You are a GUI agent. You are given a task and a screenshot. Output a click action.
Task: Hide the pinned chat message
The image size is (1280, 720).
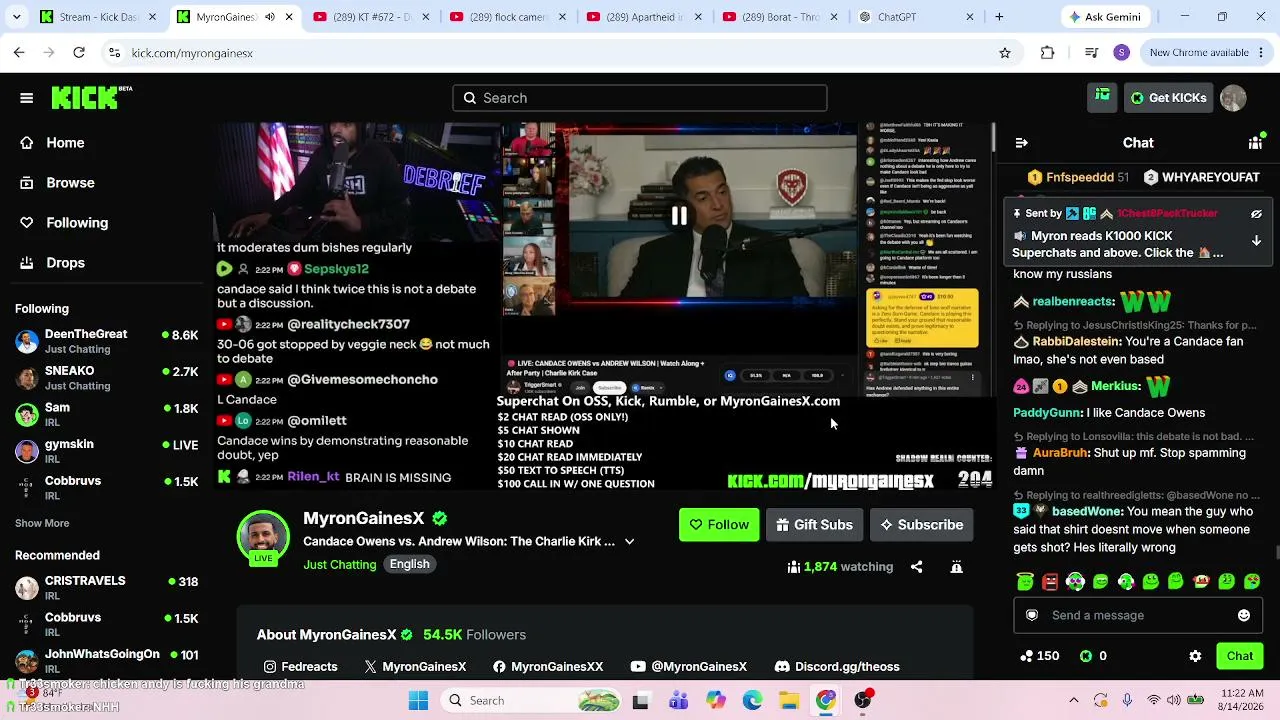pos(1256,214)
